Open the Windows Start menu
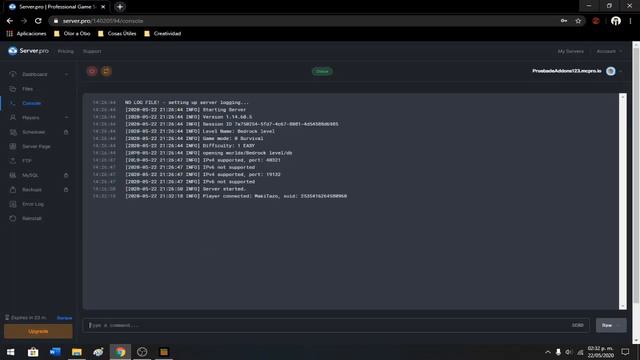 click(x=11, y=352)
